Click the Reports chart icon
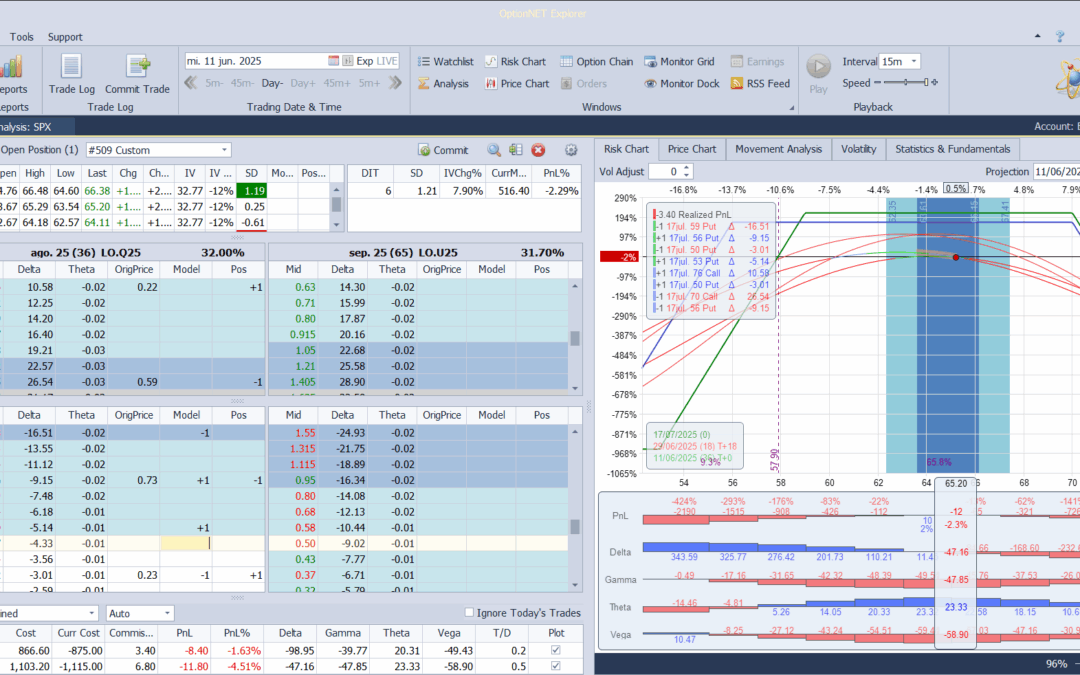 (x=11, y=67)
